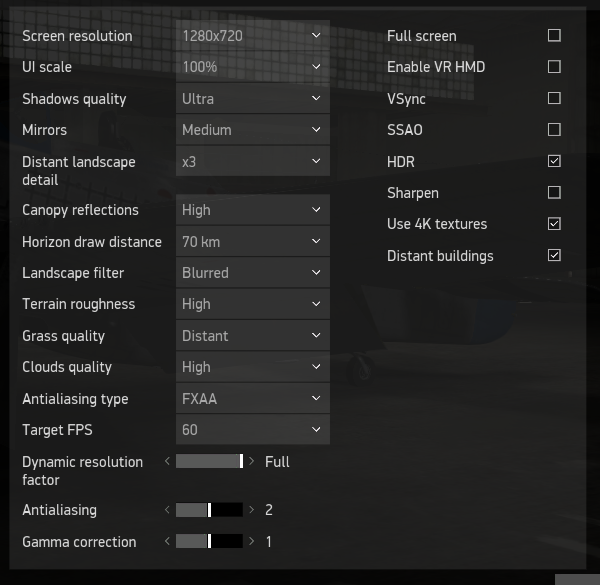
Task: Click the left arrow of Antialiasing slider
Action: (167, 510)
